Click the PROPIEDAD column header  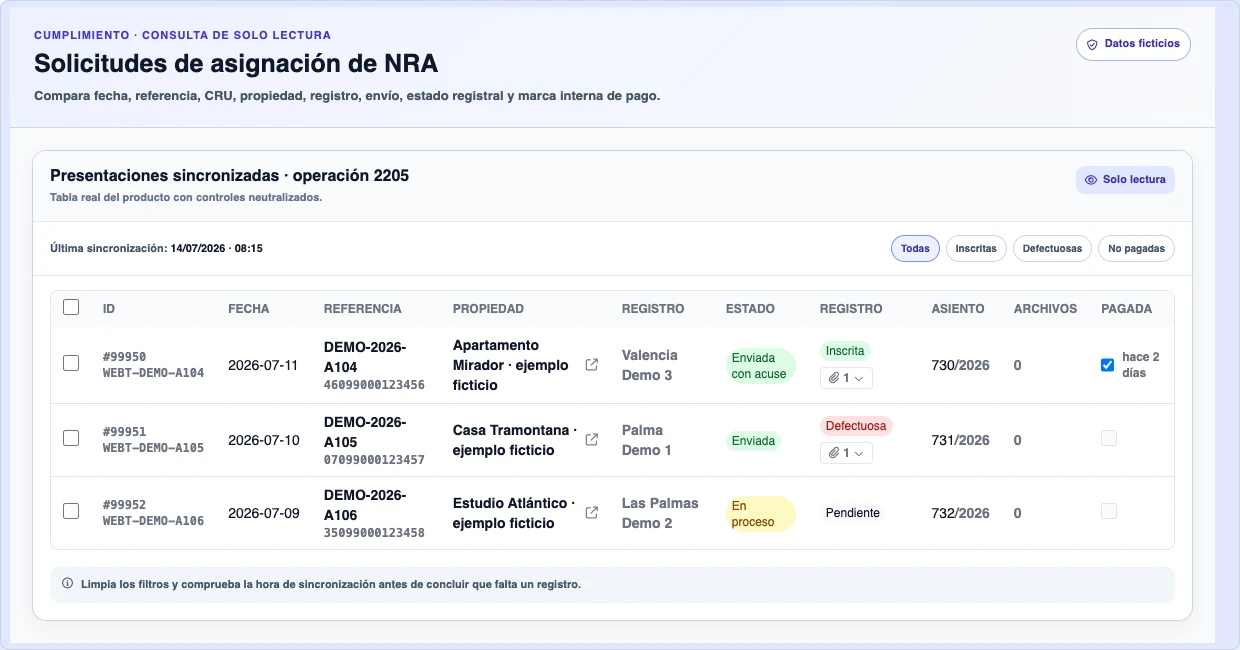pos(488,309)
